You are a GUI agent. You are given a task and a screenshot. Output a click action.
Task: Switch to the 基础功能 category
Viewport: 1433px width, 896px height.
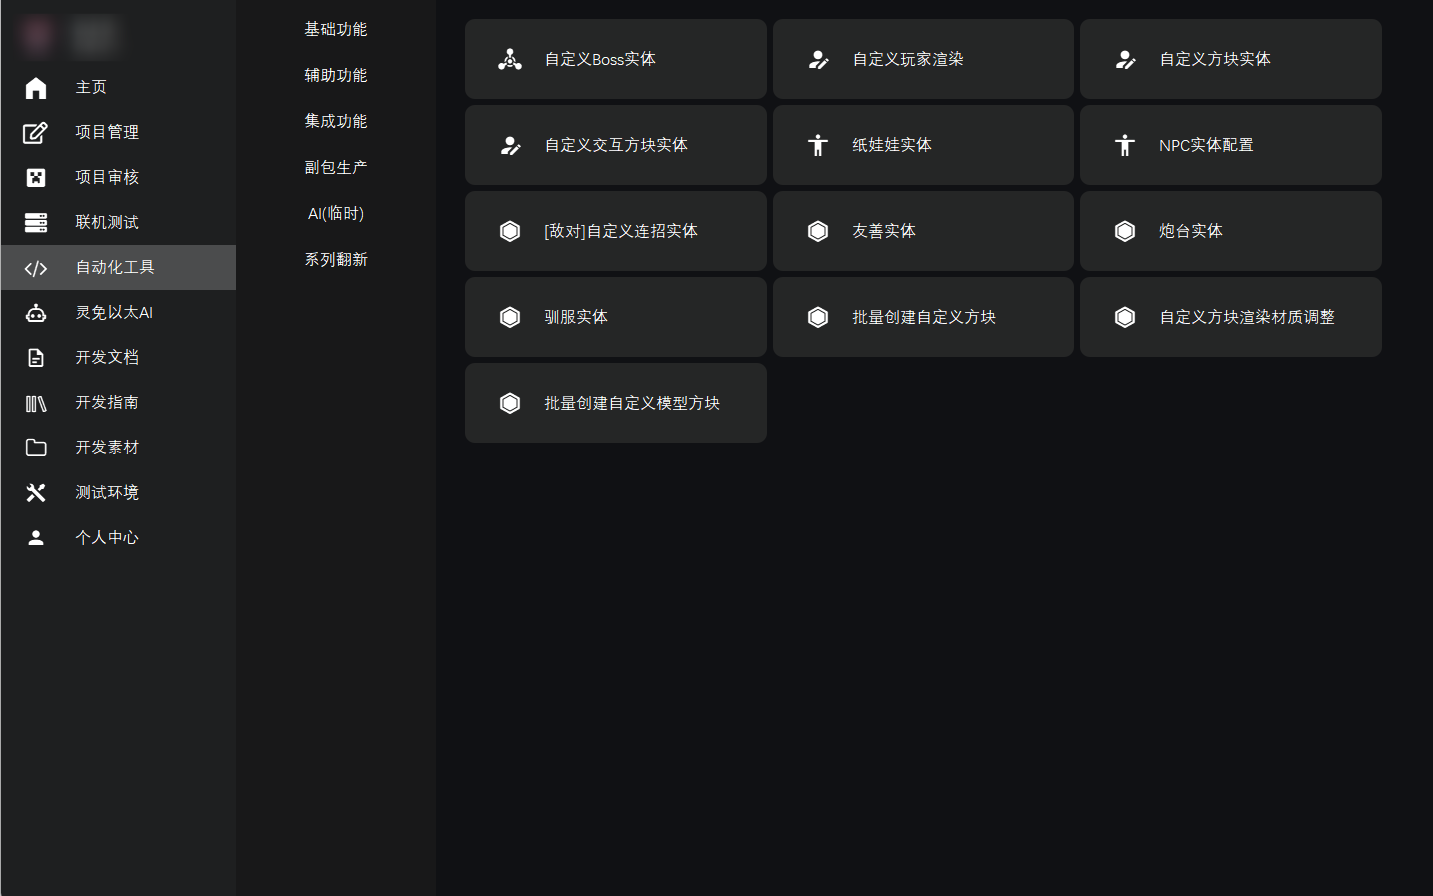pyautogui.click(x=336, y=30)
